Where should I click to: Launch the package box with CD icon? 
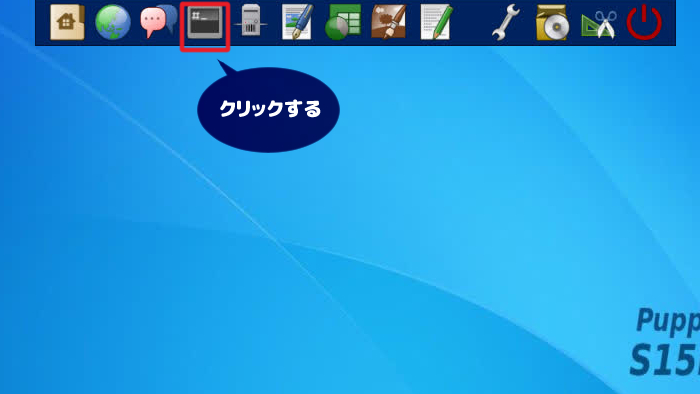(552, 23)
